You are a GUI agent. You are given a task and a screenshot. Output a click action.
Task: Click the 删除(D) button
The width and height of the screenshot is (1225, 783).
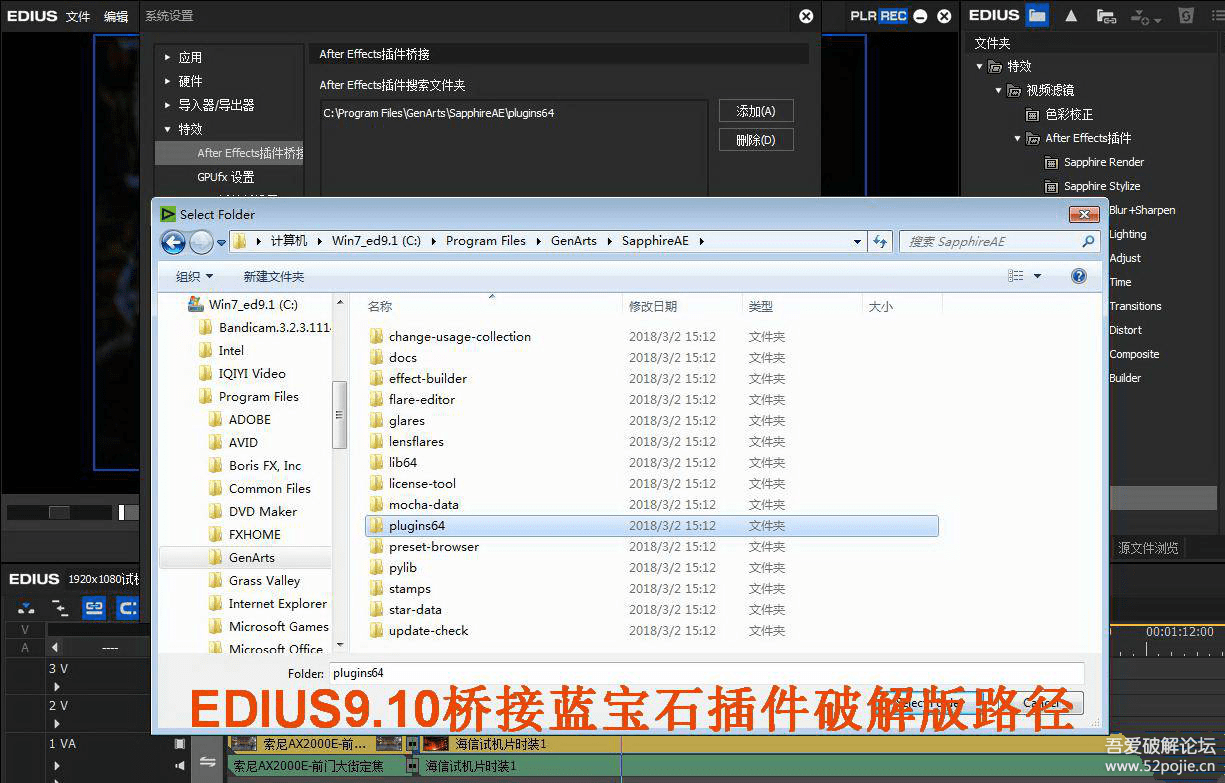pos(756,140)
